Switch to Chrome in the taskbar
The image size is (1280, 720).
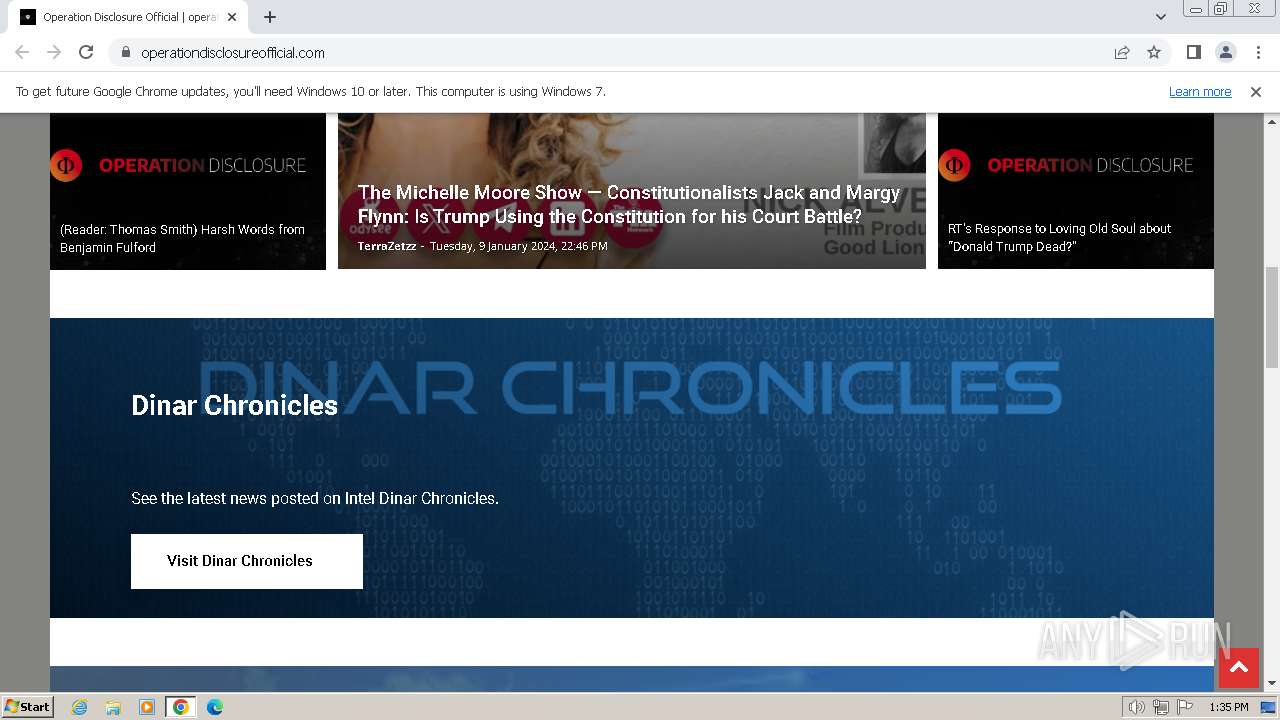pos(180,707)
